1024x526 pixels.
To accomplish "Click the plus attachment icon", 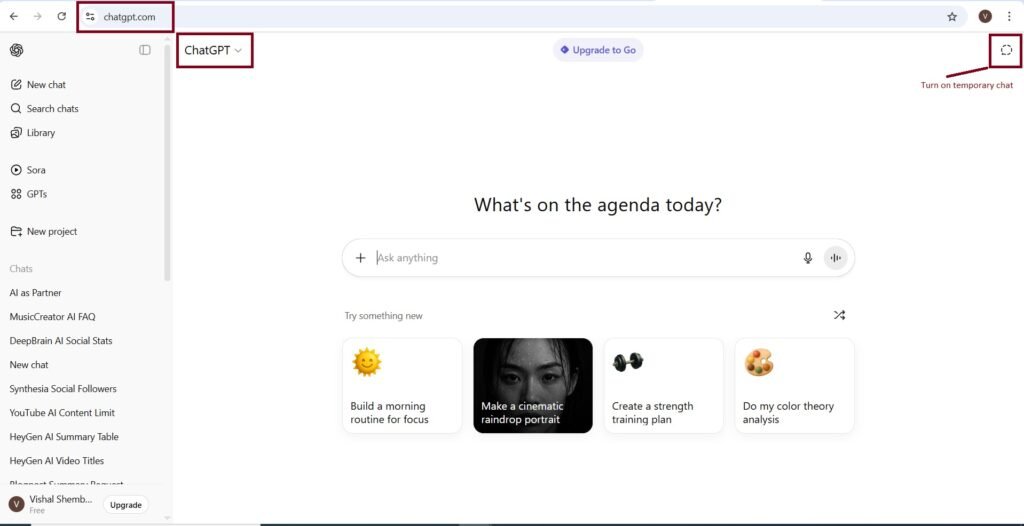I will (361, 258).
